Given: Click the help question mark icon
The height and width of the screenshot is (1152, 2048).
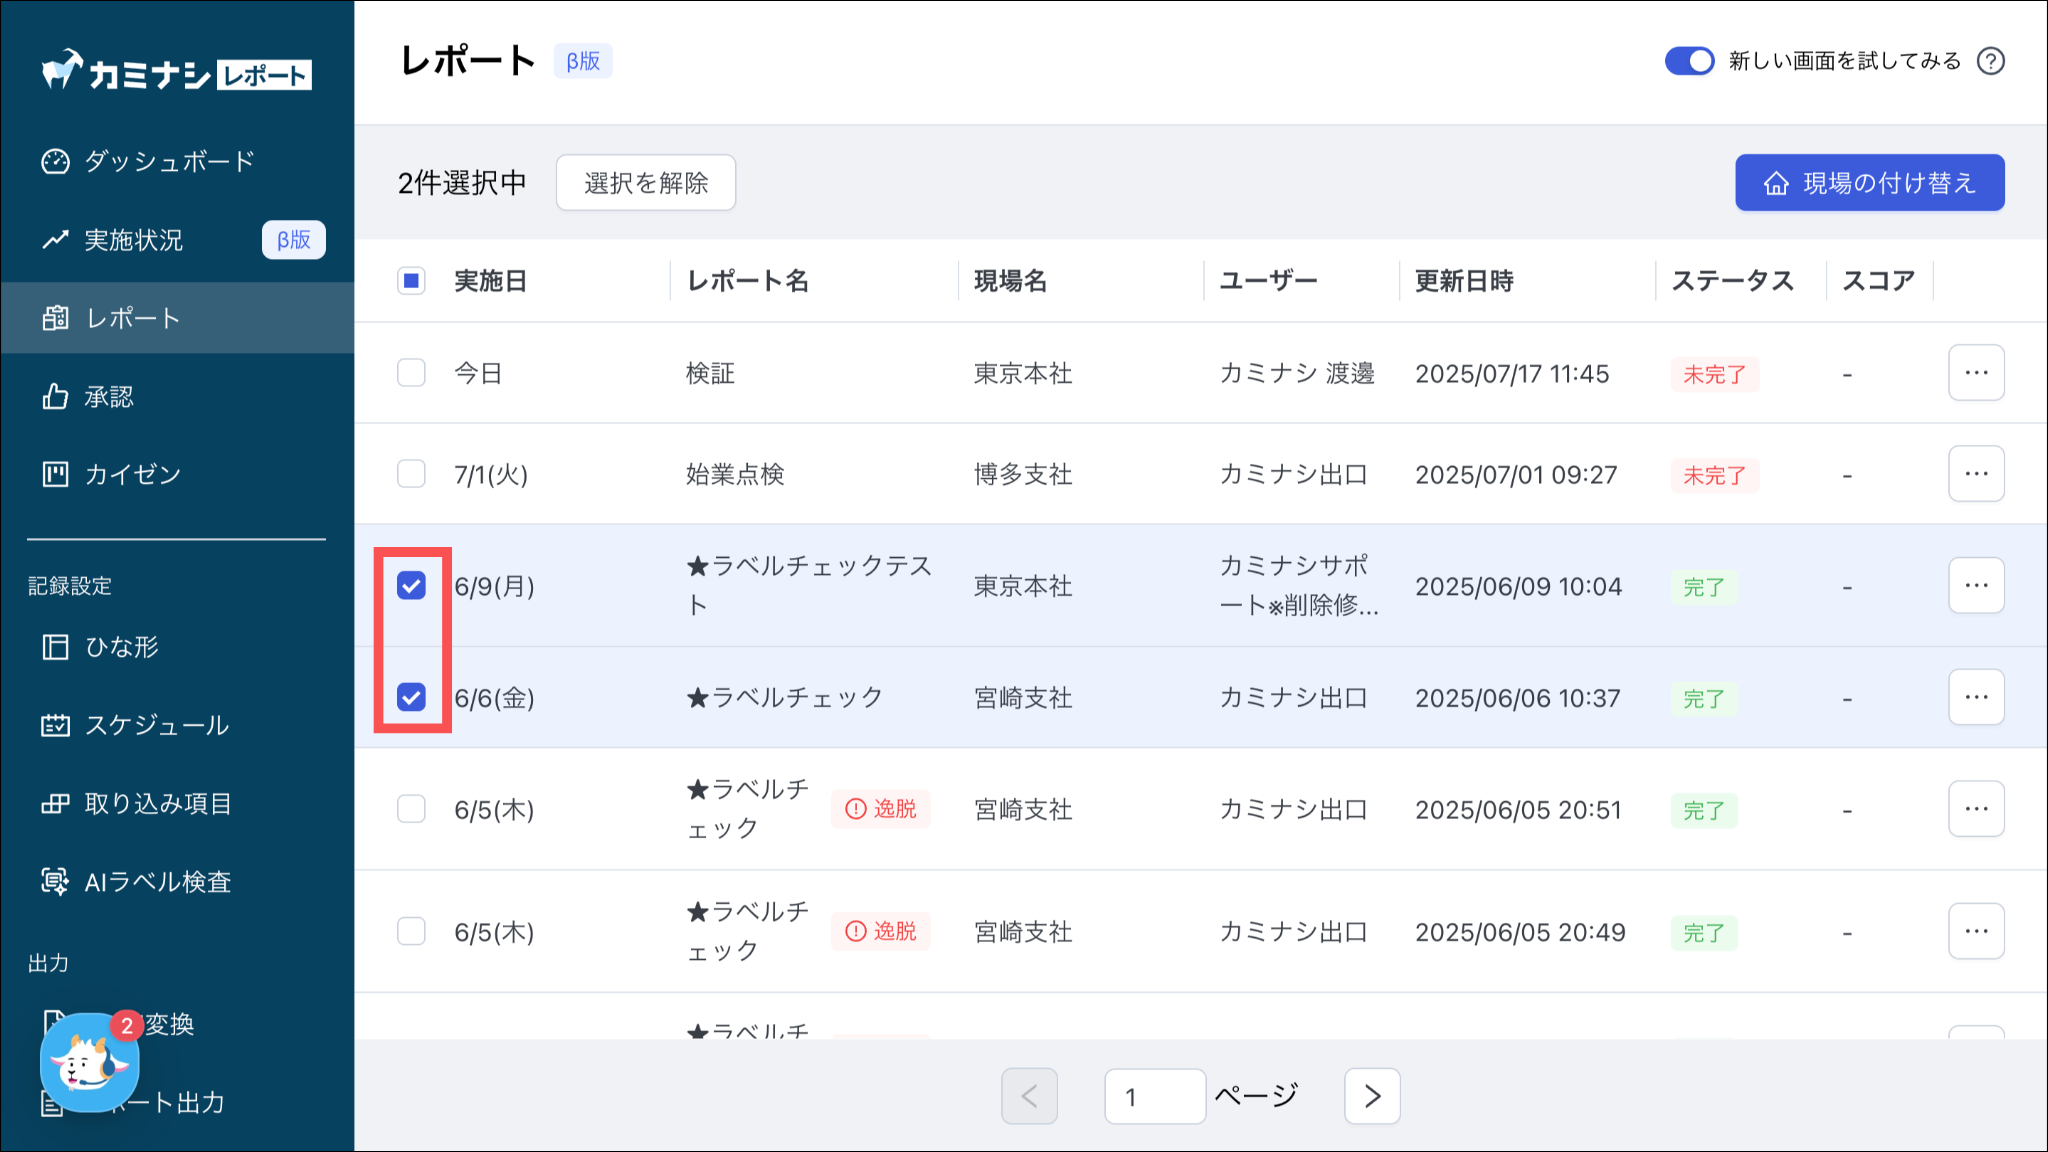Looking at the screenshot, I should (1990, 61).
